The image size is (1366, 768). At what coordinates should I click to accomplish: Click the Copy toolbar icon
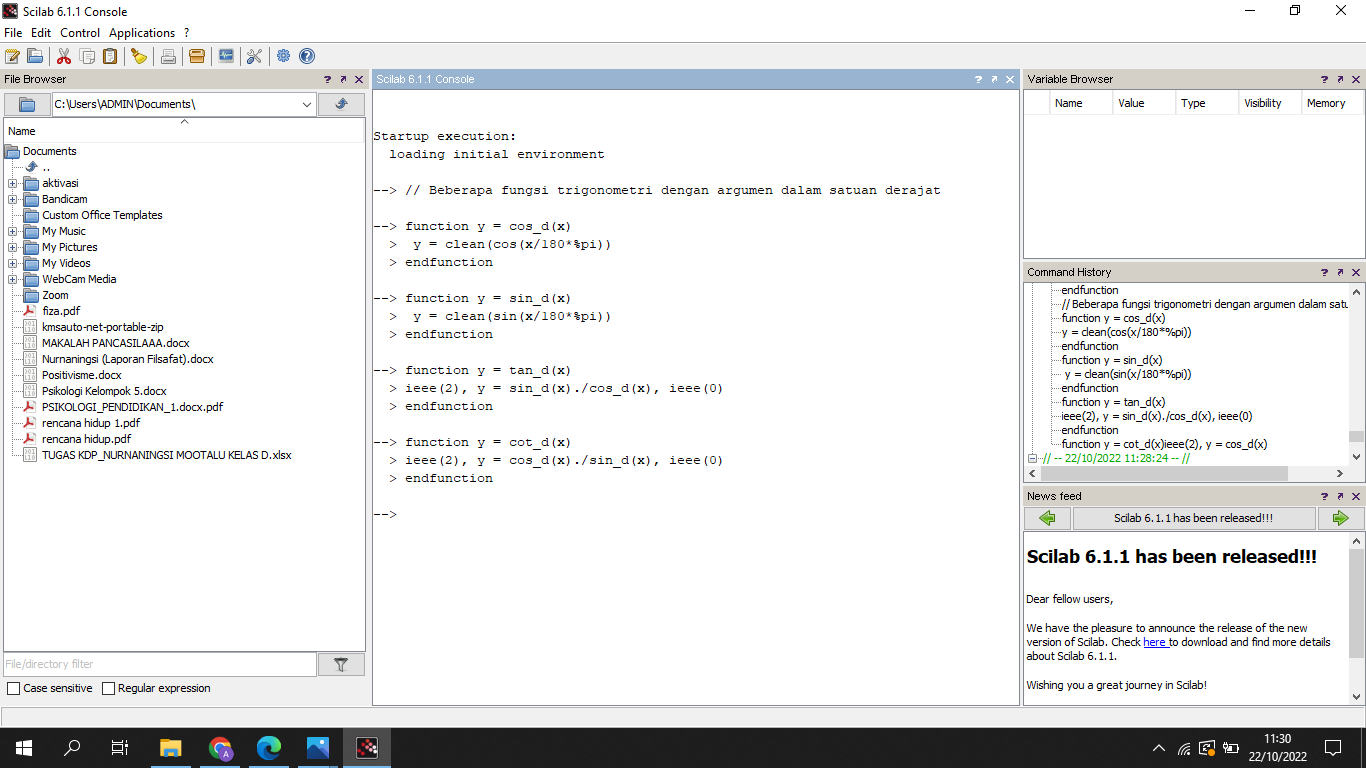[88, 56]
